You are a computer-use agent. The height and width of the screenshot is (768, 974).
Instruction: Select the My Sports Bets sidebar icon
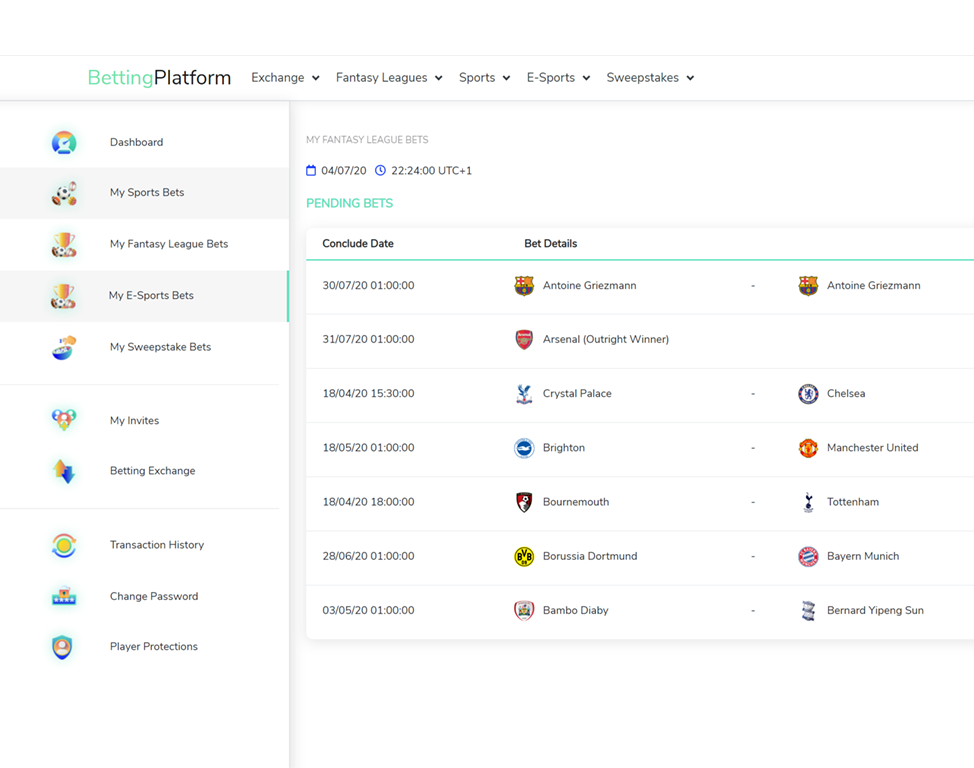tap(64, 193)
